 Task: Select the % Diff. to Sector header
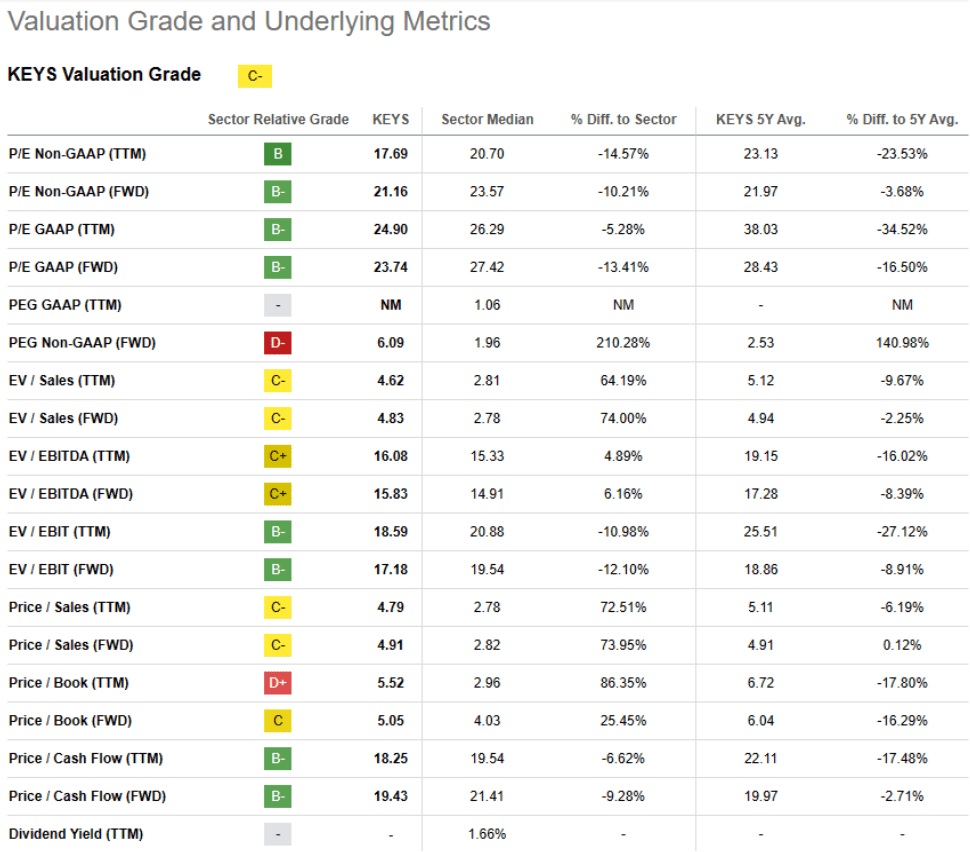(621, 119)
